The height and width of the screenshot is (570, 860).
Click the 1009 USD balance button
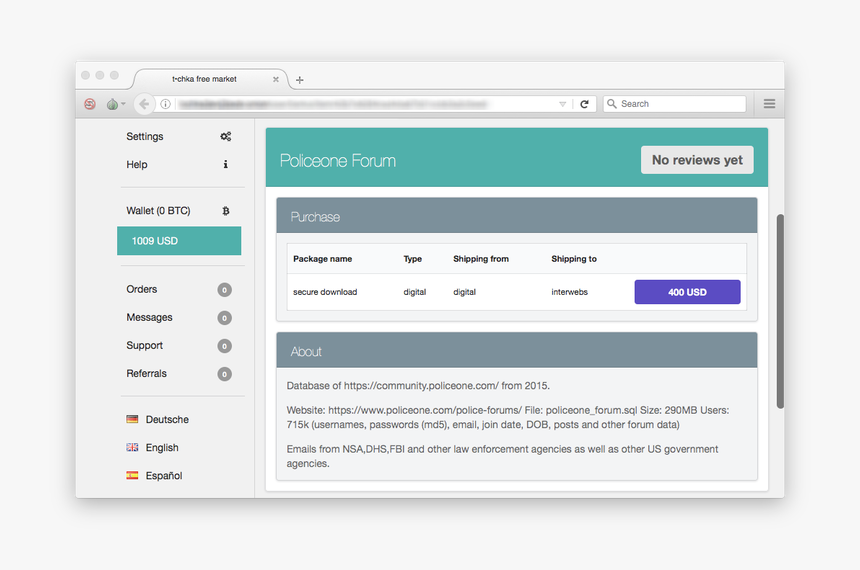pyautogui.click(x=179, y=241)
